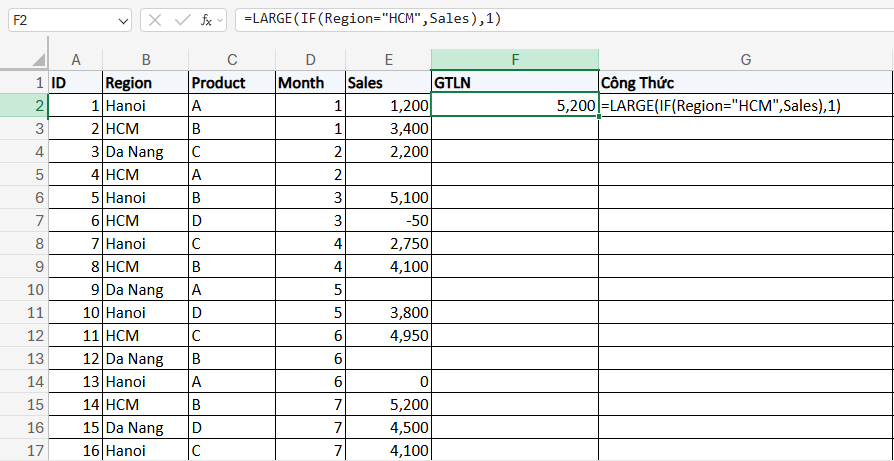The width and height of the screenshot is (894, 461).
Task: Select the Da Nang cell in row 4
Action: [145, 152]
